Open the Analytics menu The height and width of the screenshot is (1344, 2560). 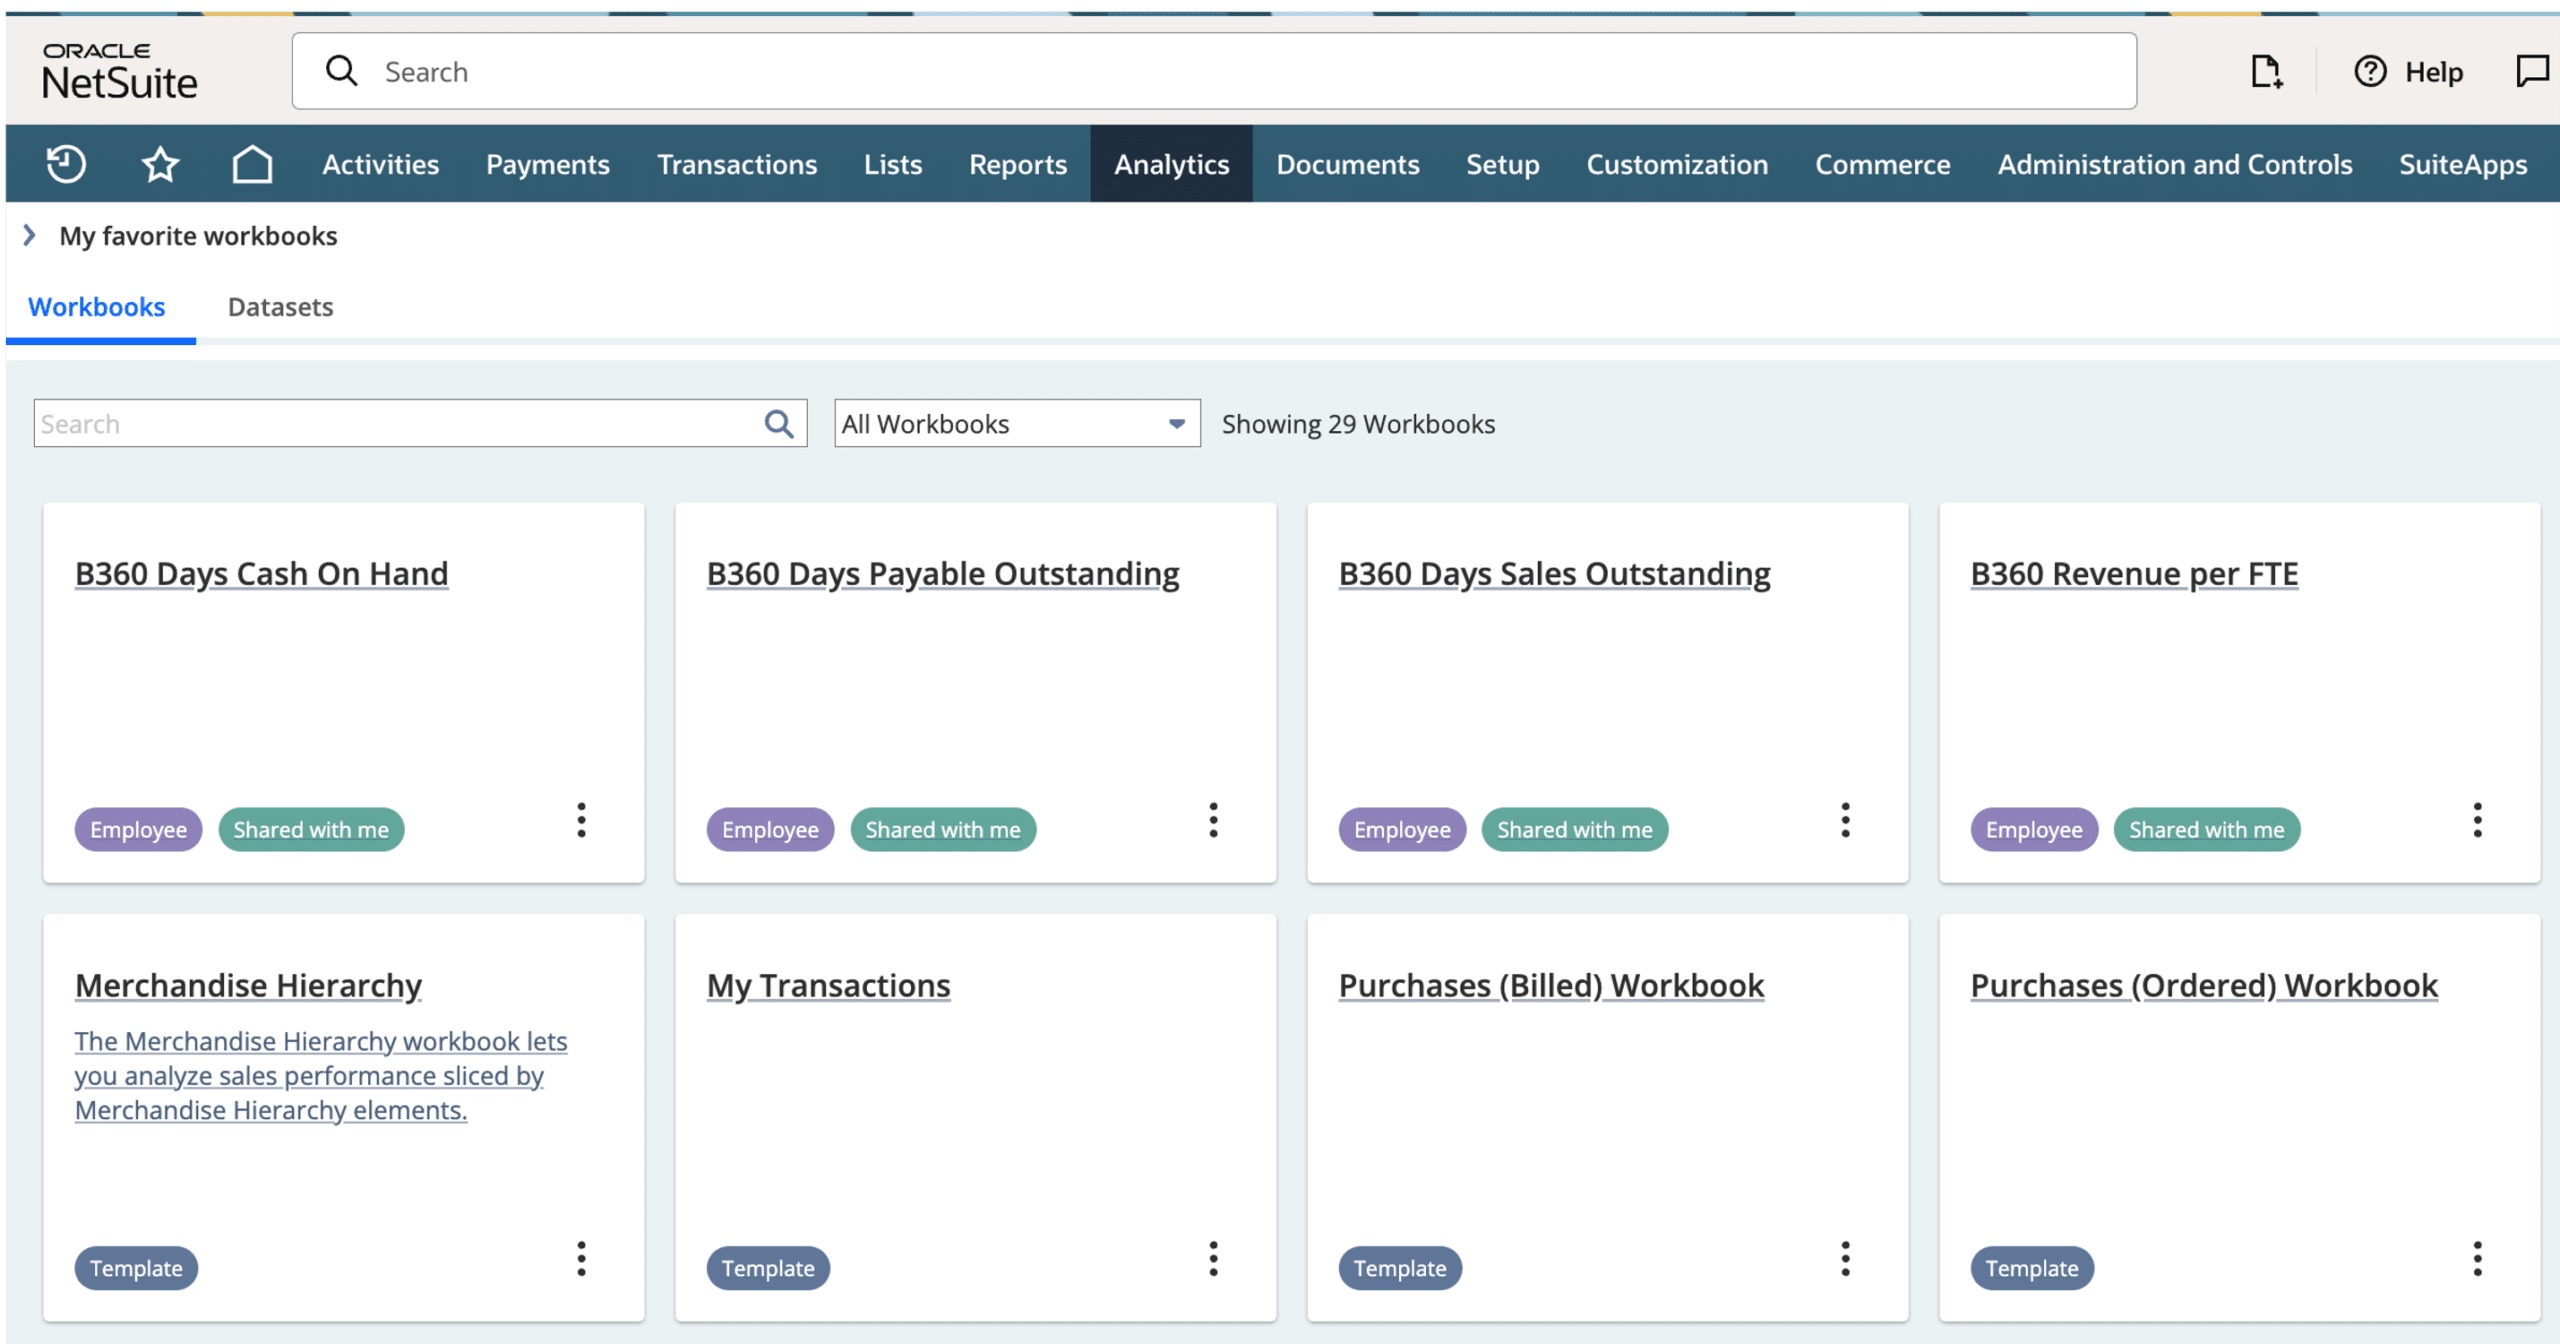coord(1171,164)
